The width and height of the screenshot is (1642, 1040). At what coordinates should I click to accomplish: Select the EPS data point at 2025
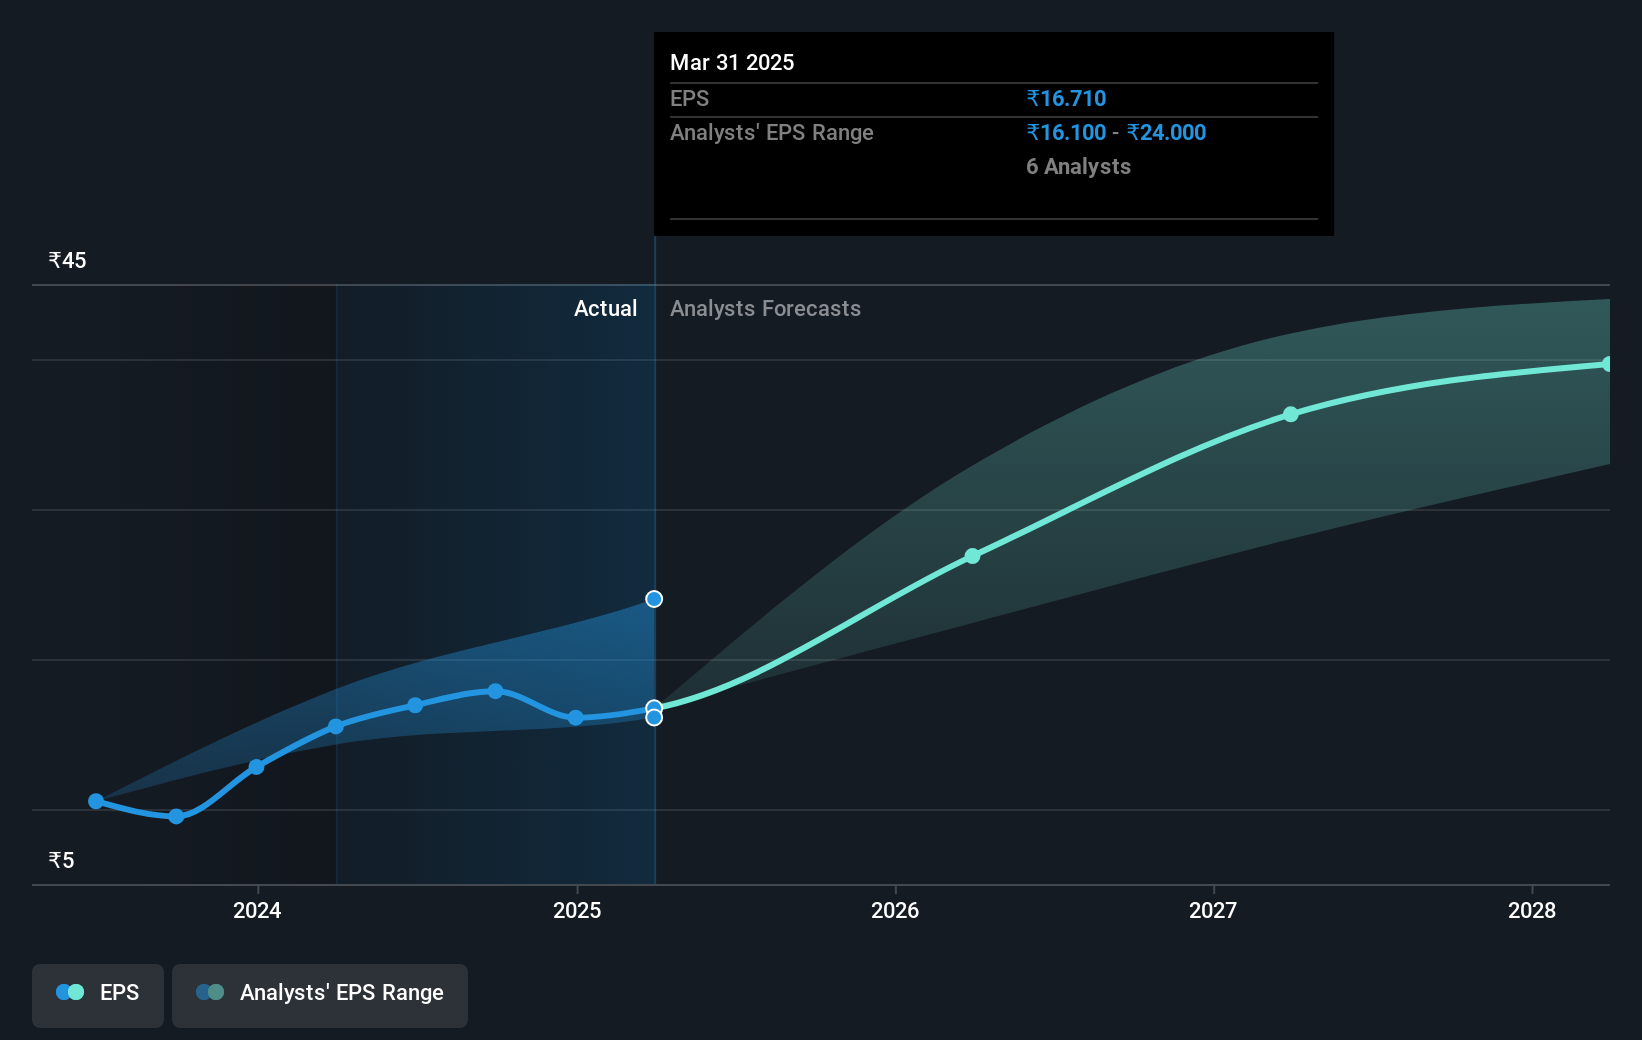click(575, 718)
